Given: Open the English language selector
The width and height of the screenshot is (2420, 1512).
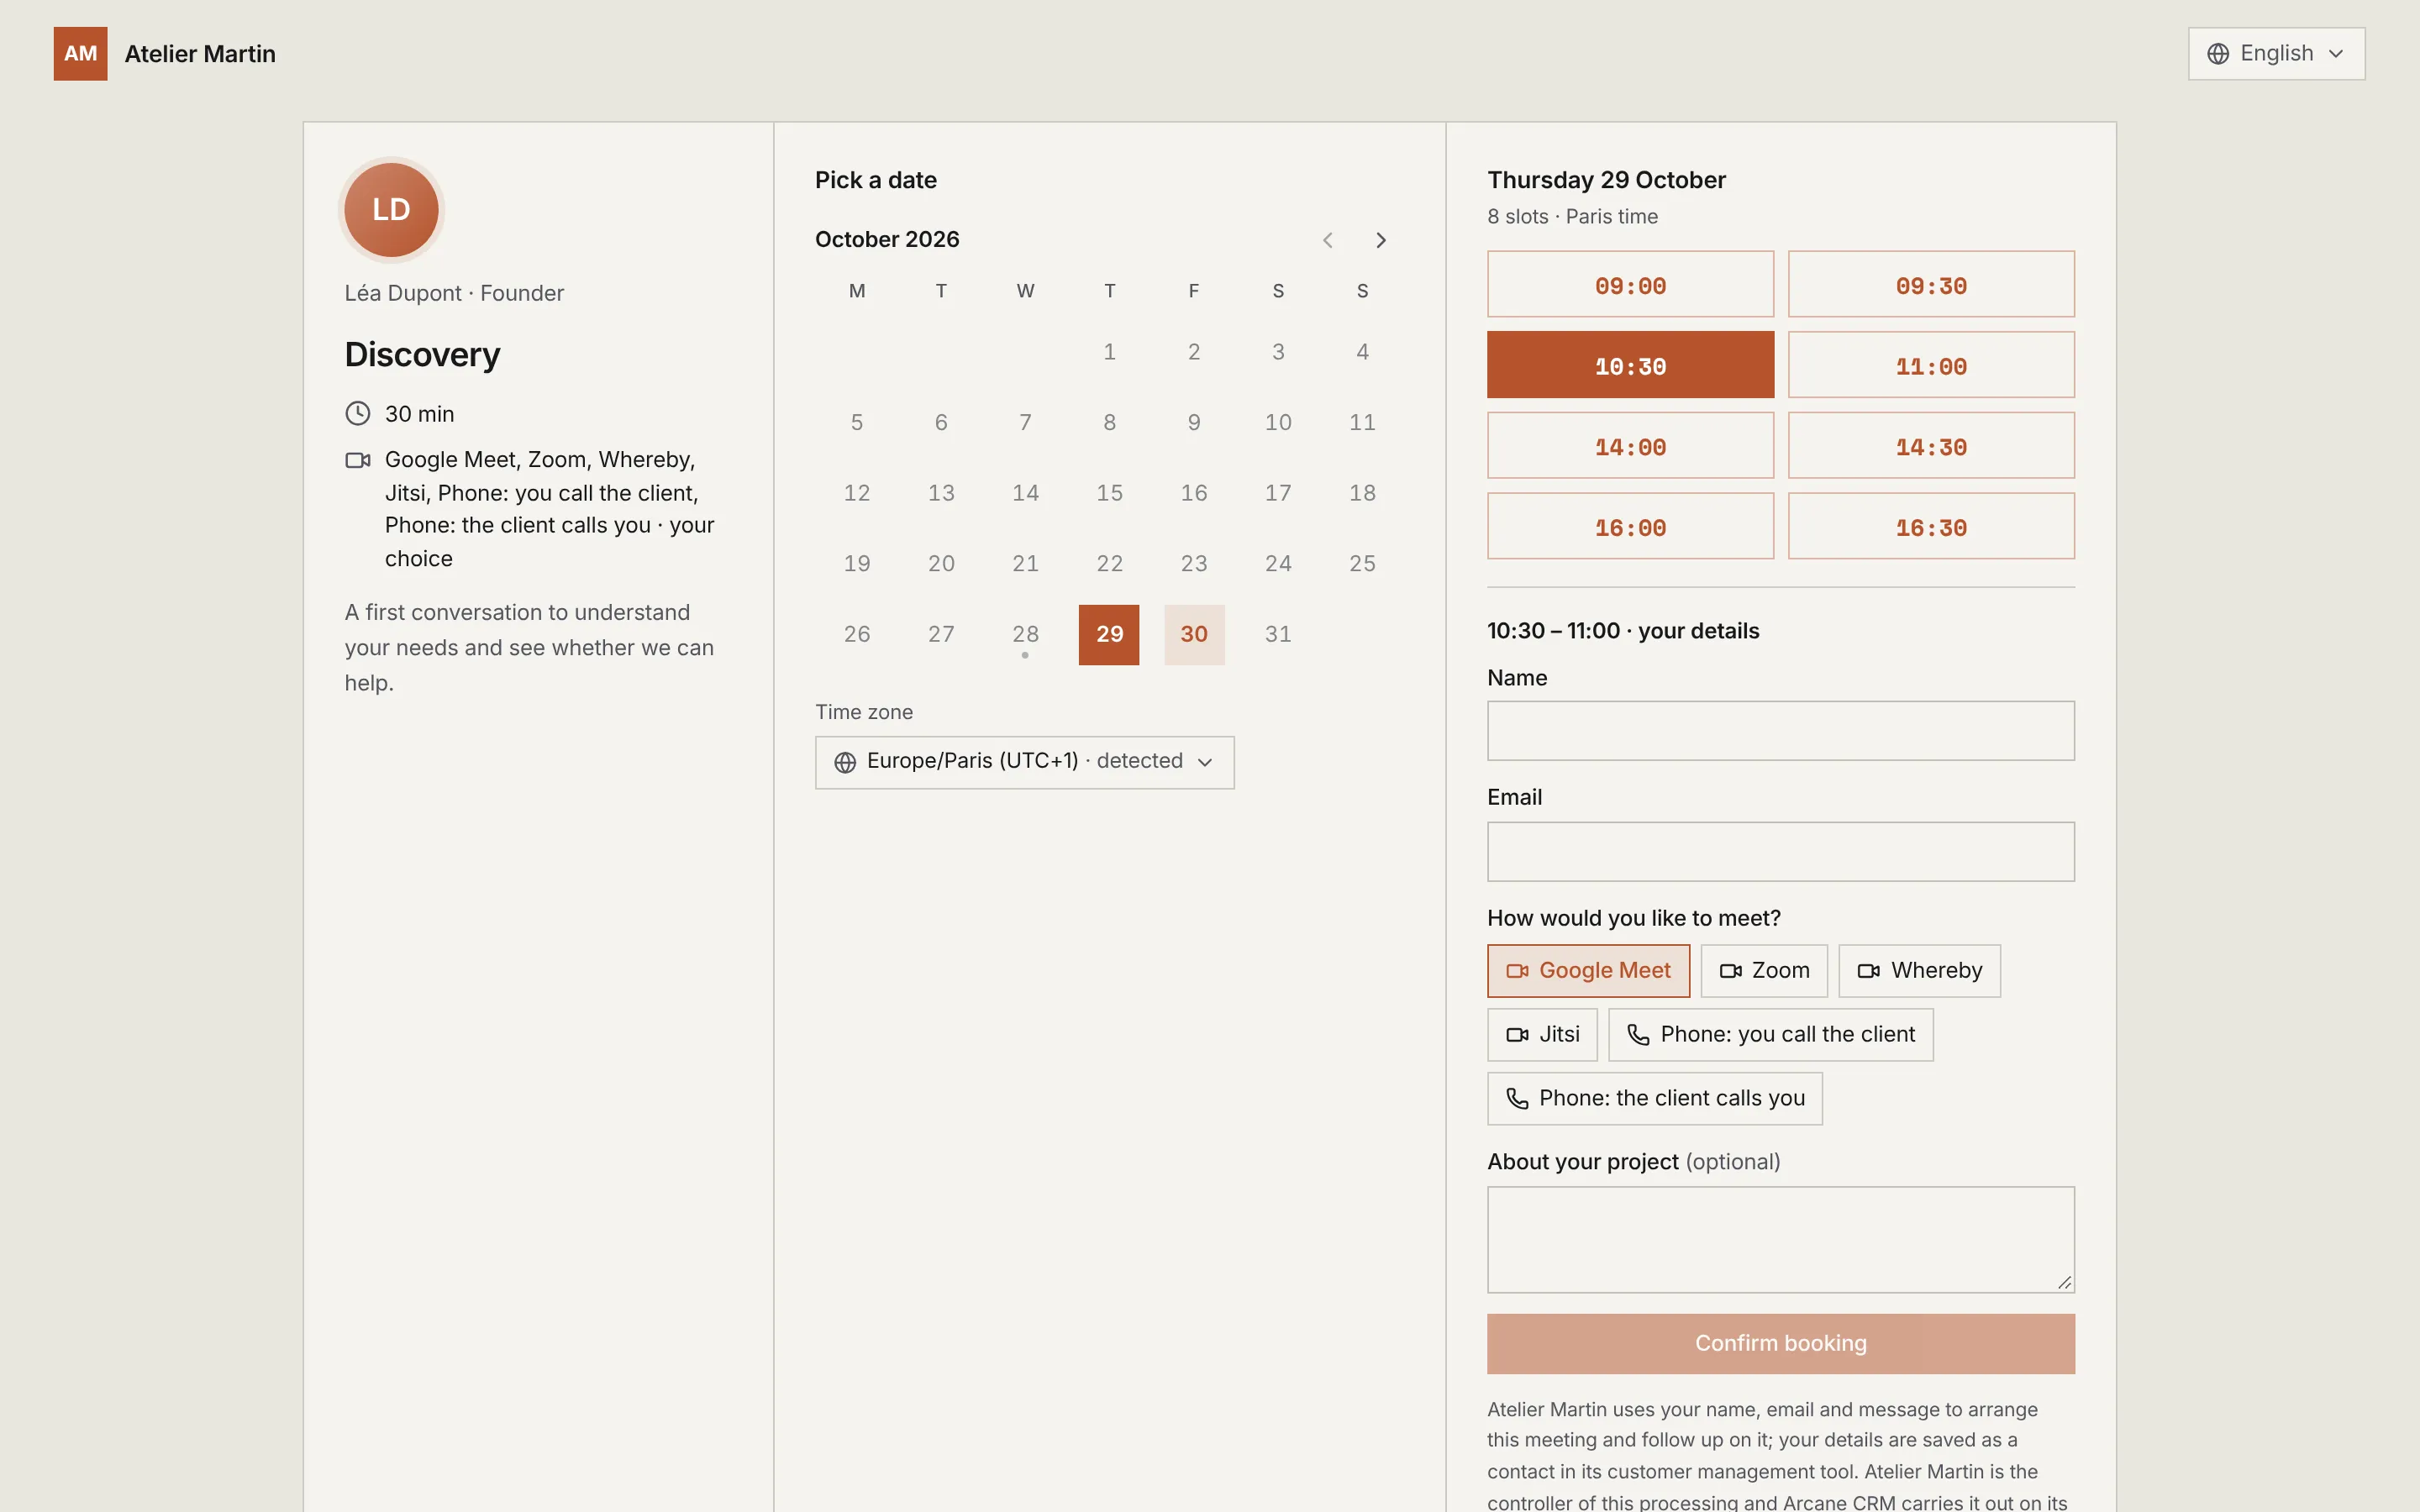Looking at the screenshot, I should tap(2276, 54).
